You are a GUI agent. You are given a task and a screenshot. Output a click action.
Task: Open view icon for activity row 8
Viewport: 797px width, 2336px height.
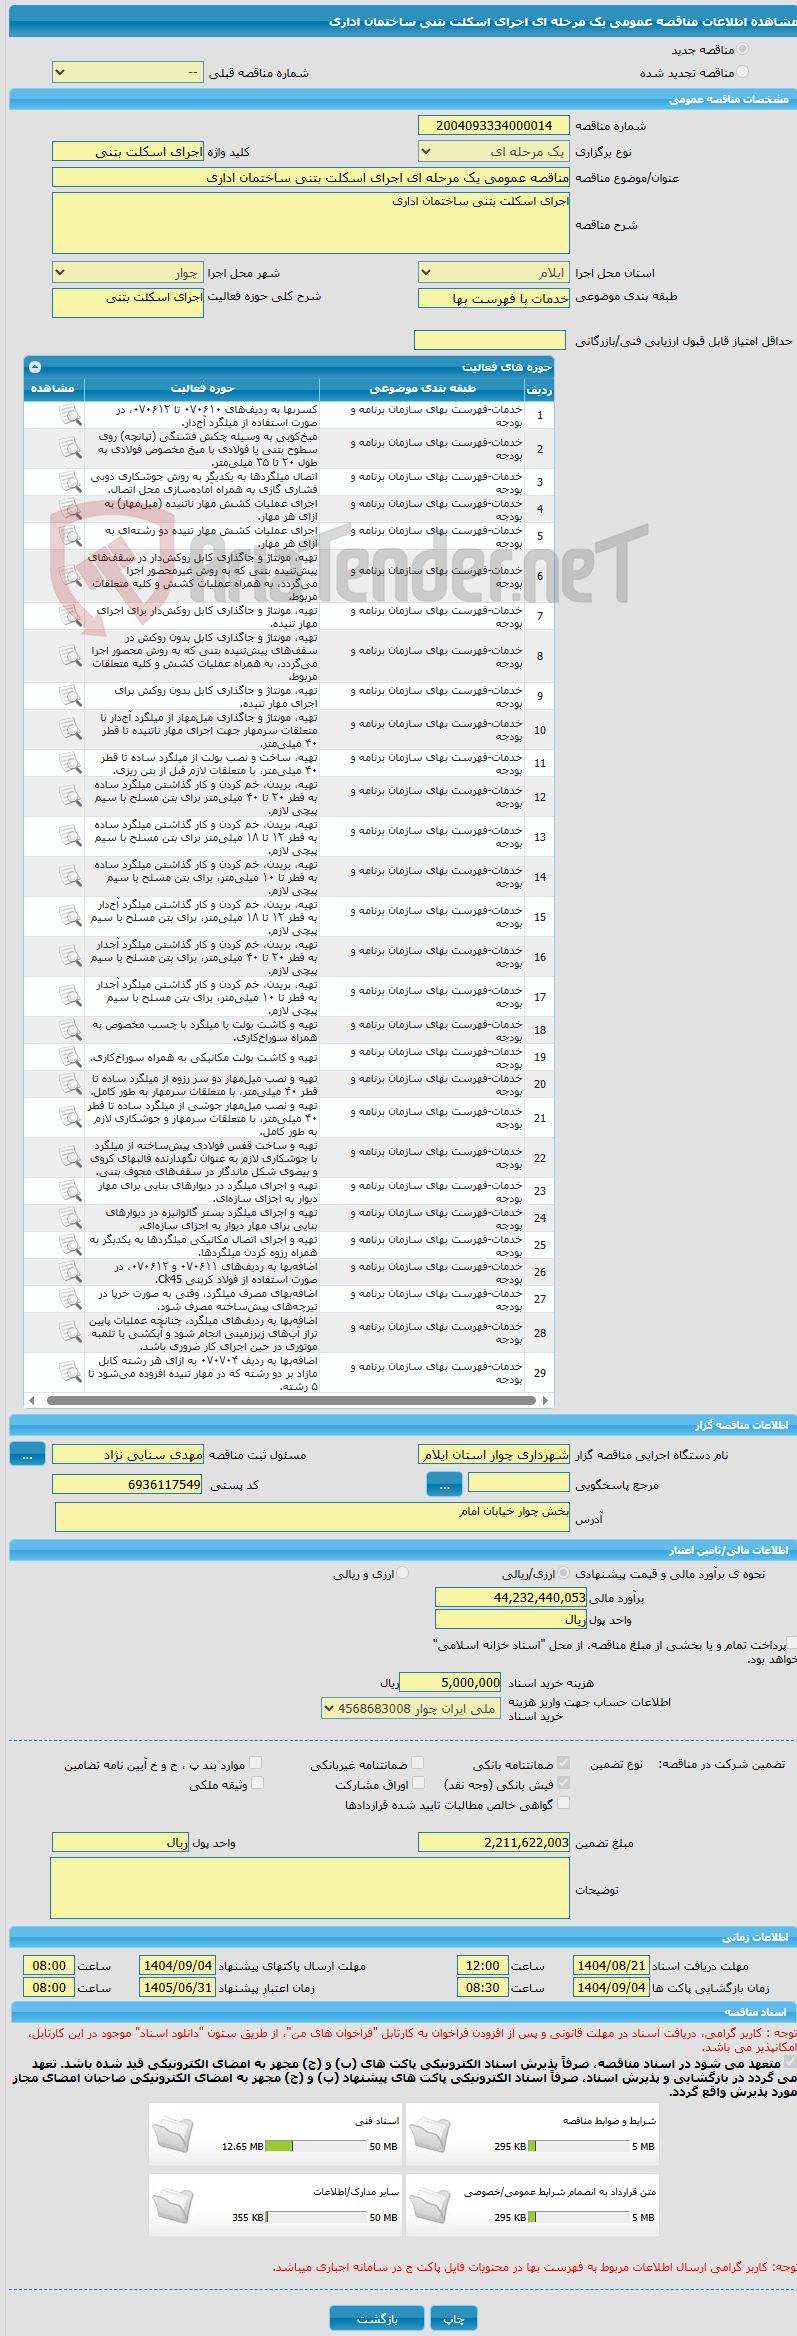[70, 656]
